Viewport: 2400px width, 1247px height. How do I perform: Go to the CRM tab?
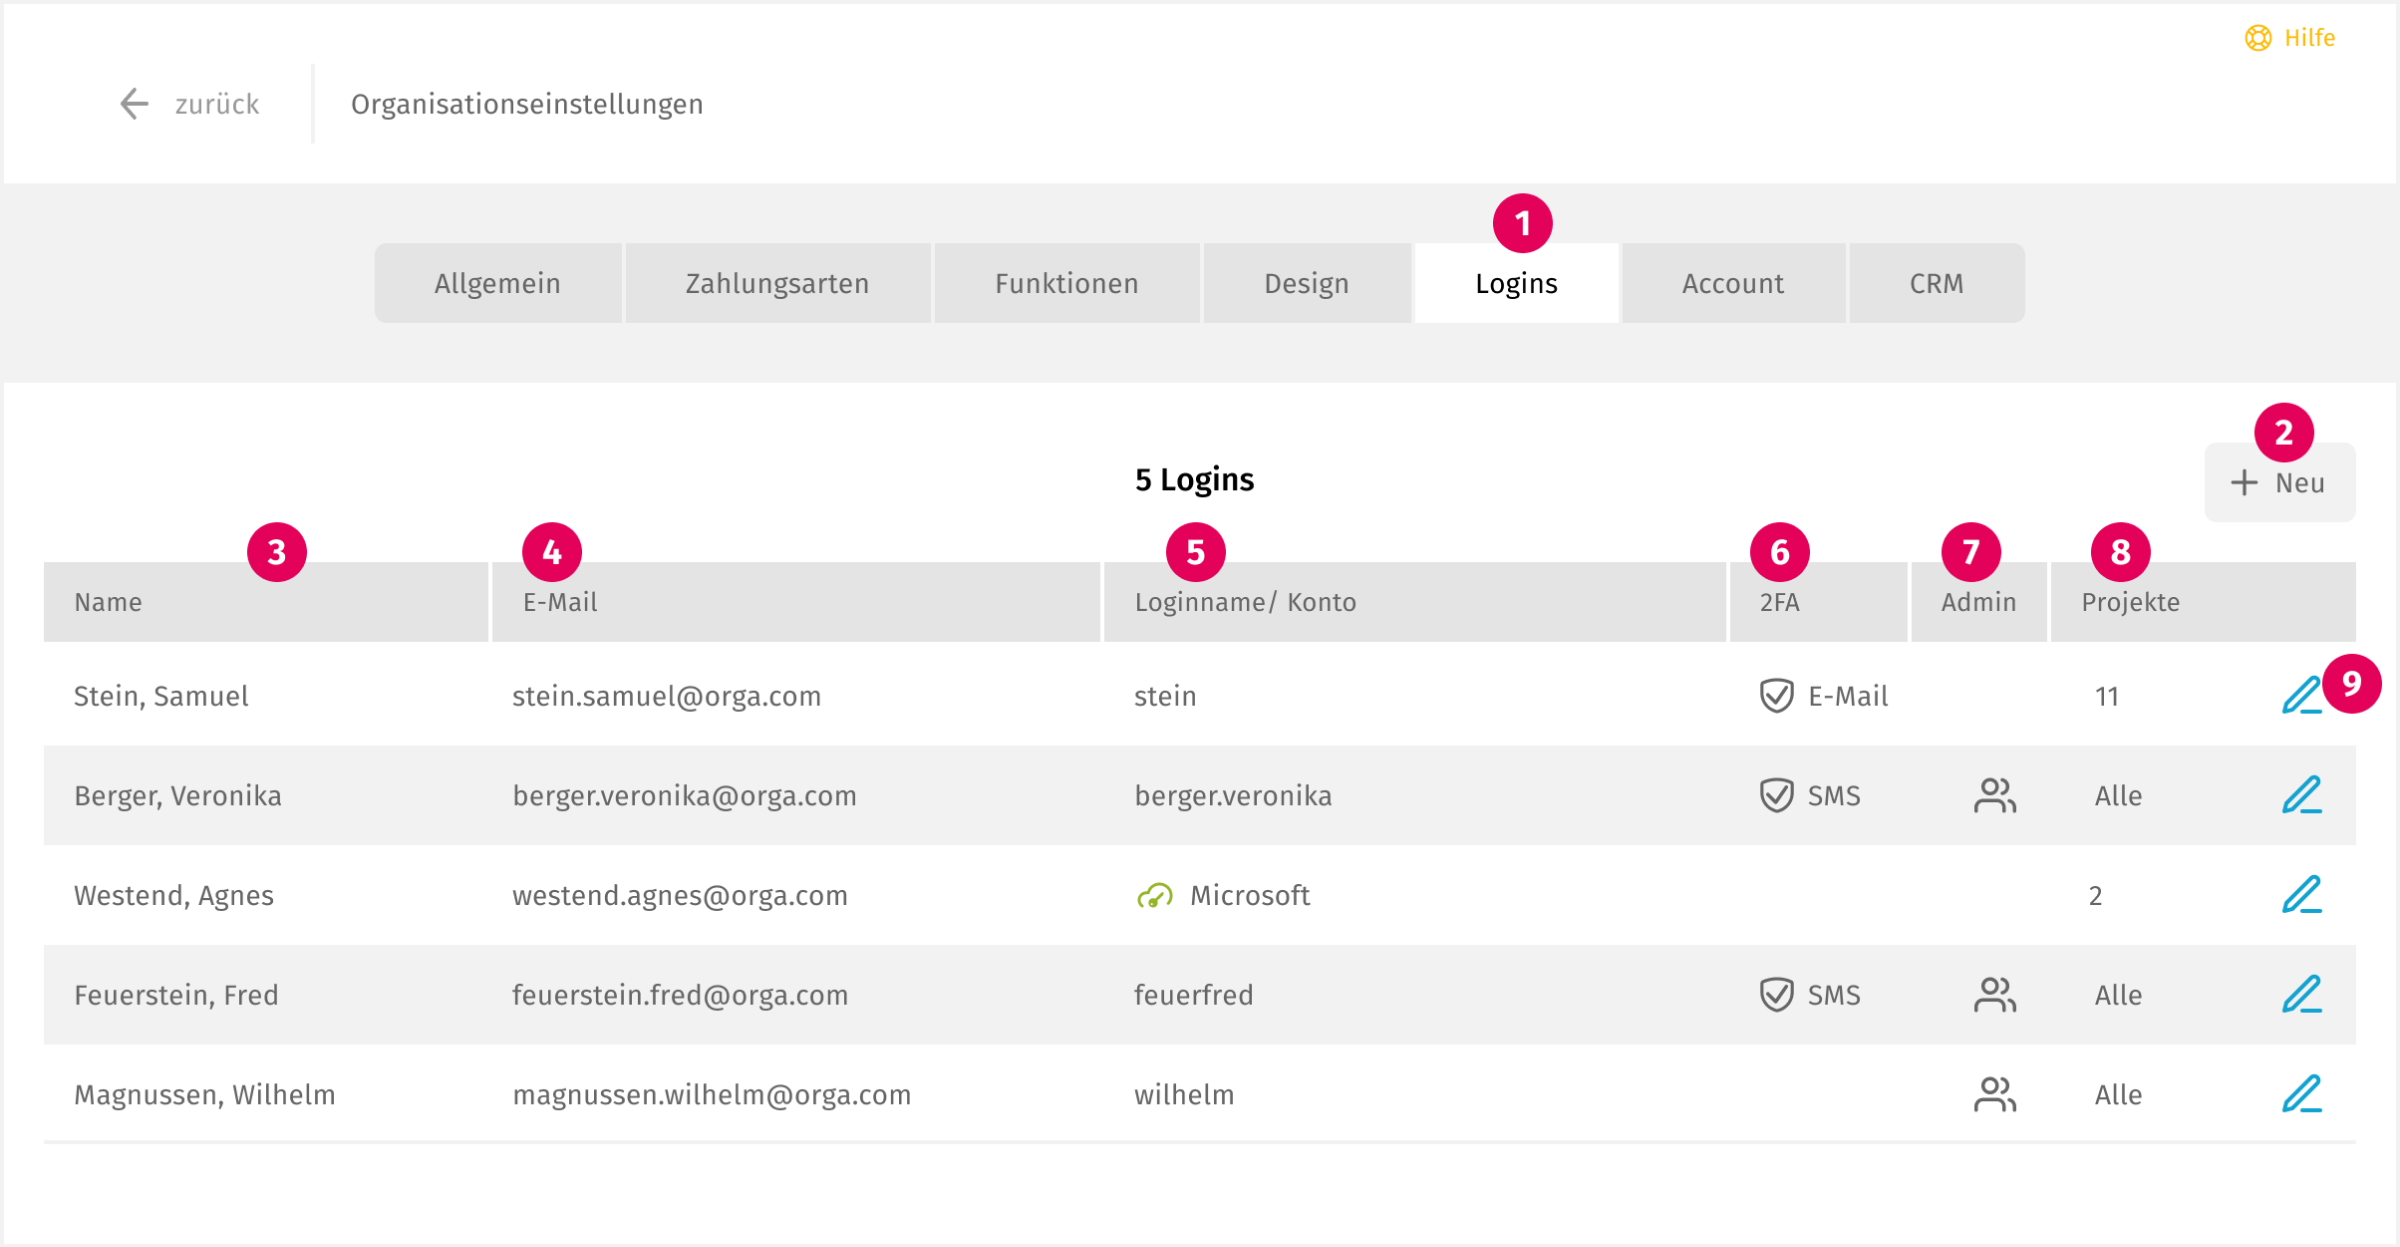[x=1936, y=284]
